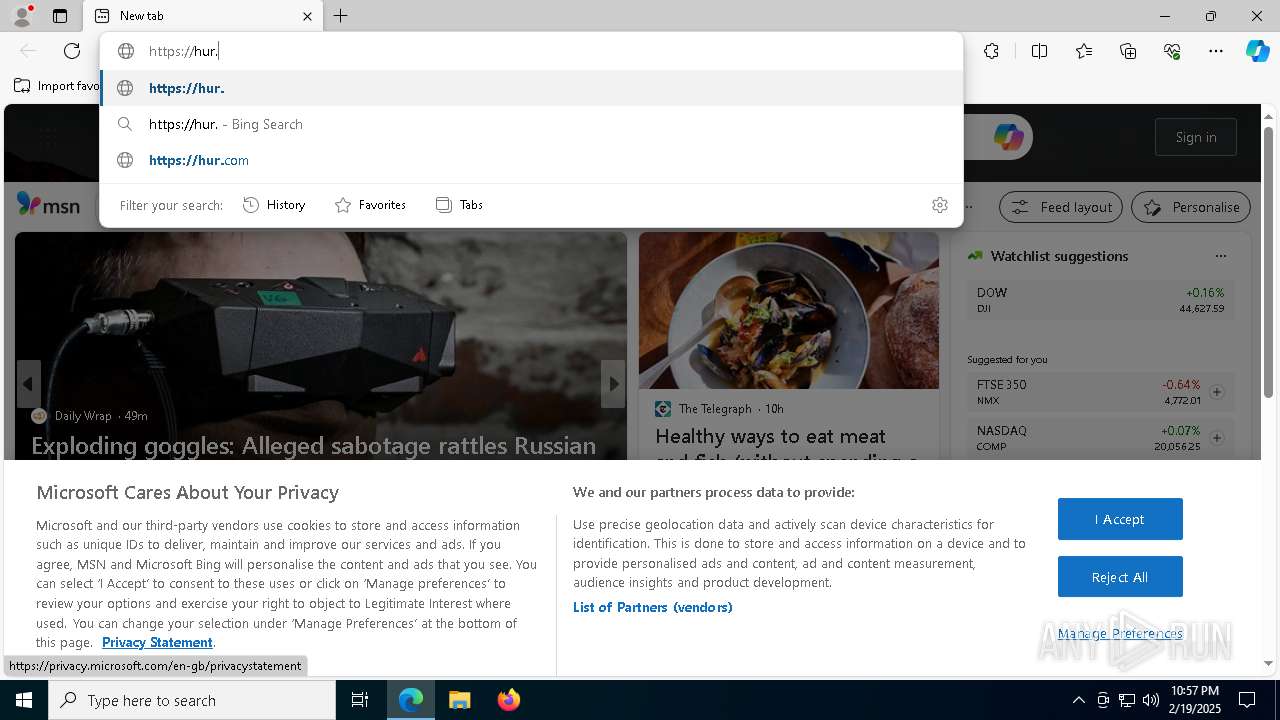Open address bar search settings gear
Viewport: 1280px width, 720px height.
tap(940, 205)
